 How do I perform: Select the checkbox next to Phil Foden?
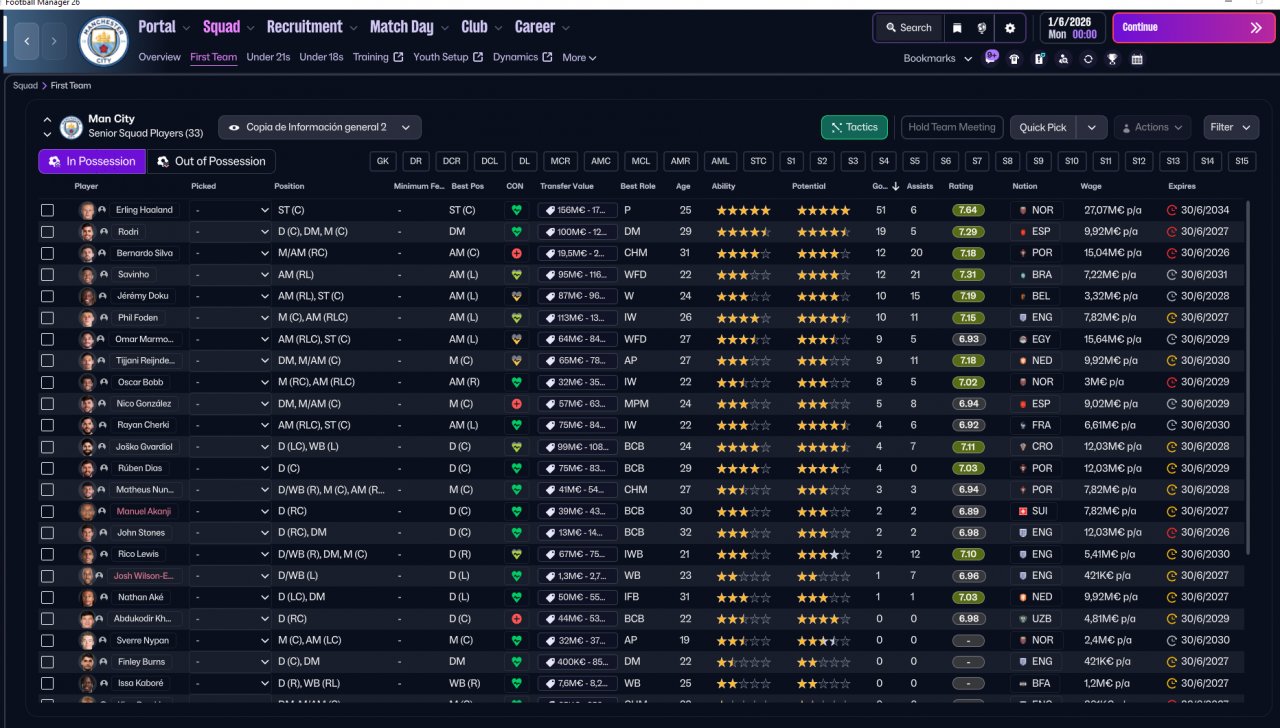tap(47, 318)
